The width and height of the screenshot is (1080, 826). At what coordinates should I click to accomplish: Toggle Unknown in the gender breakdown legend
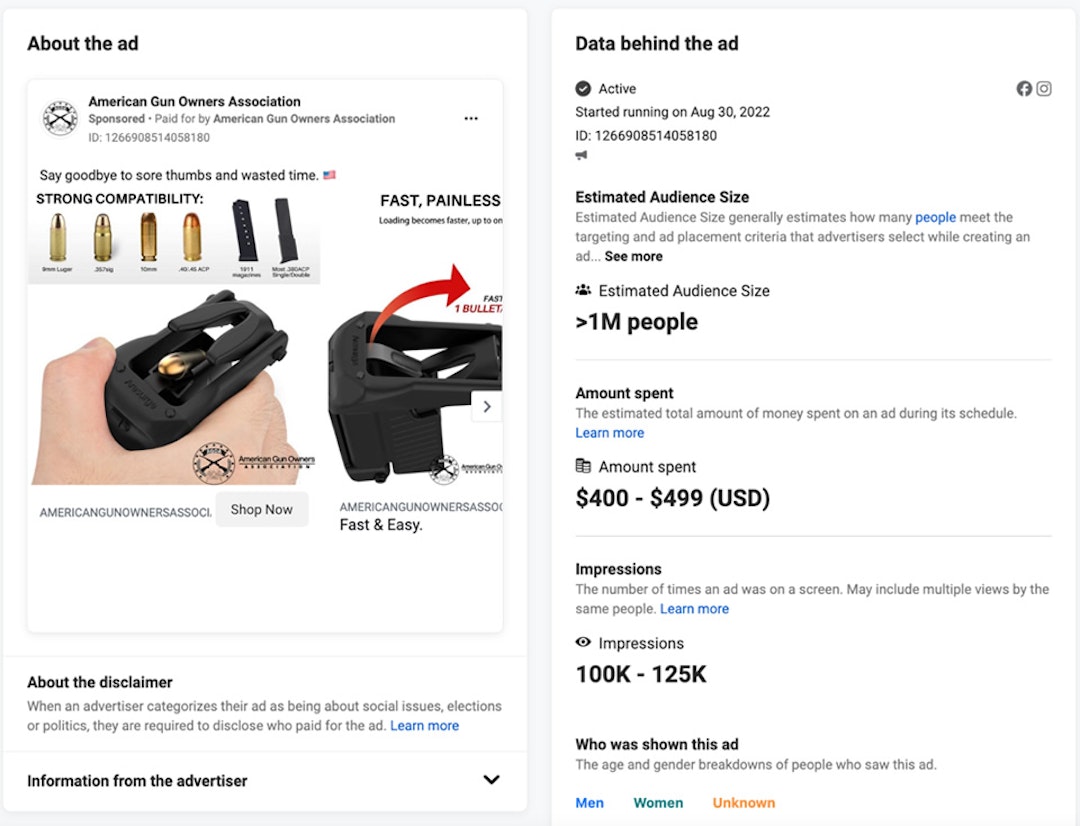[x=743, y=802]
